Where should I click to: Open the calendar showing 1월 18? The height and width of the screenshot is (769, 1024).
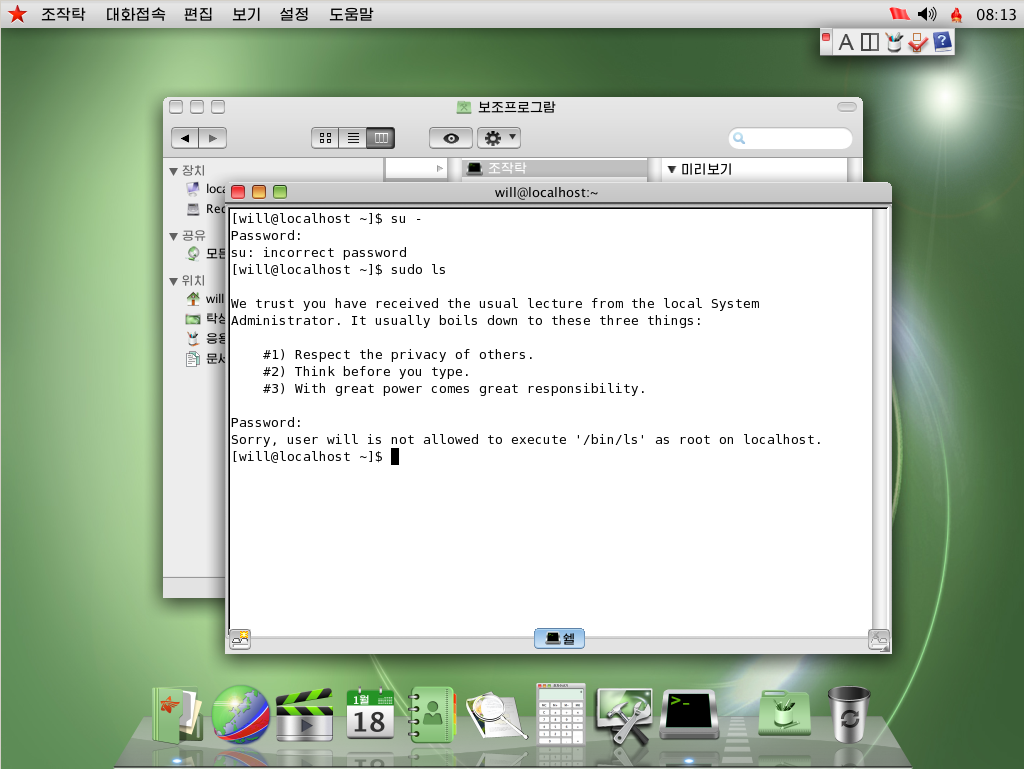click(x=370, y=713)
